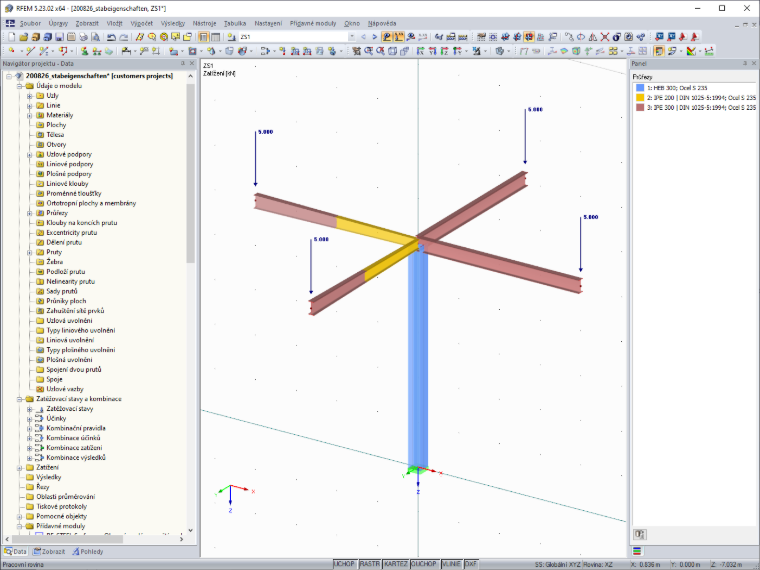Toggle show loads button
Image resolution: width=760 pixels, height=570 pixels.
(x=386, y=37)
